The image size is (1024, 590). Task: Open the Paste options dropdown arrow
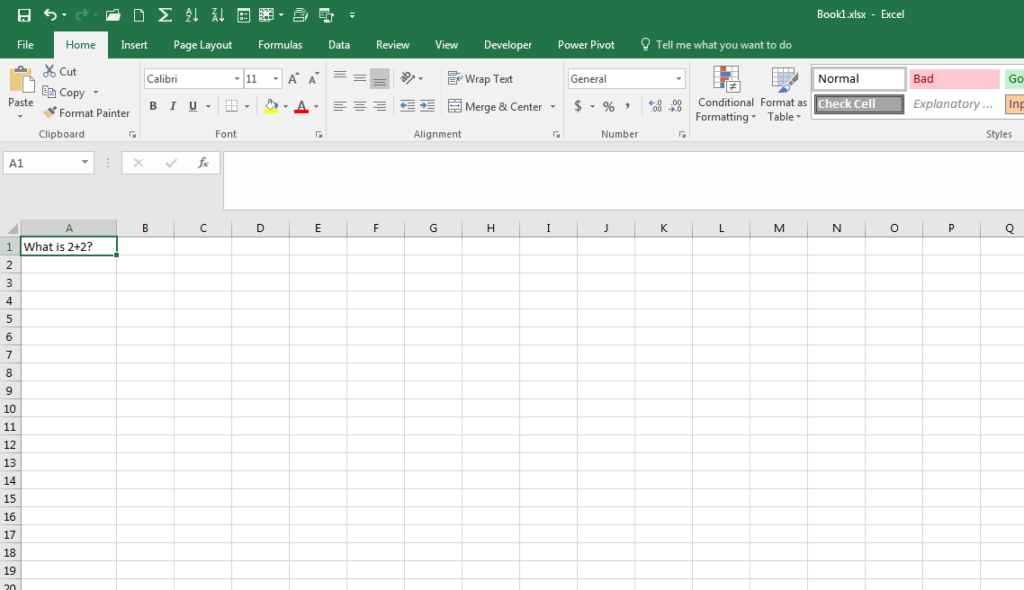coord(20,116)
